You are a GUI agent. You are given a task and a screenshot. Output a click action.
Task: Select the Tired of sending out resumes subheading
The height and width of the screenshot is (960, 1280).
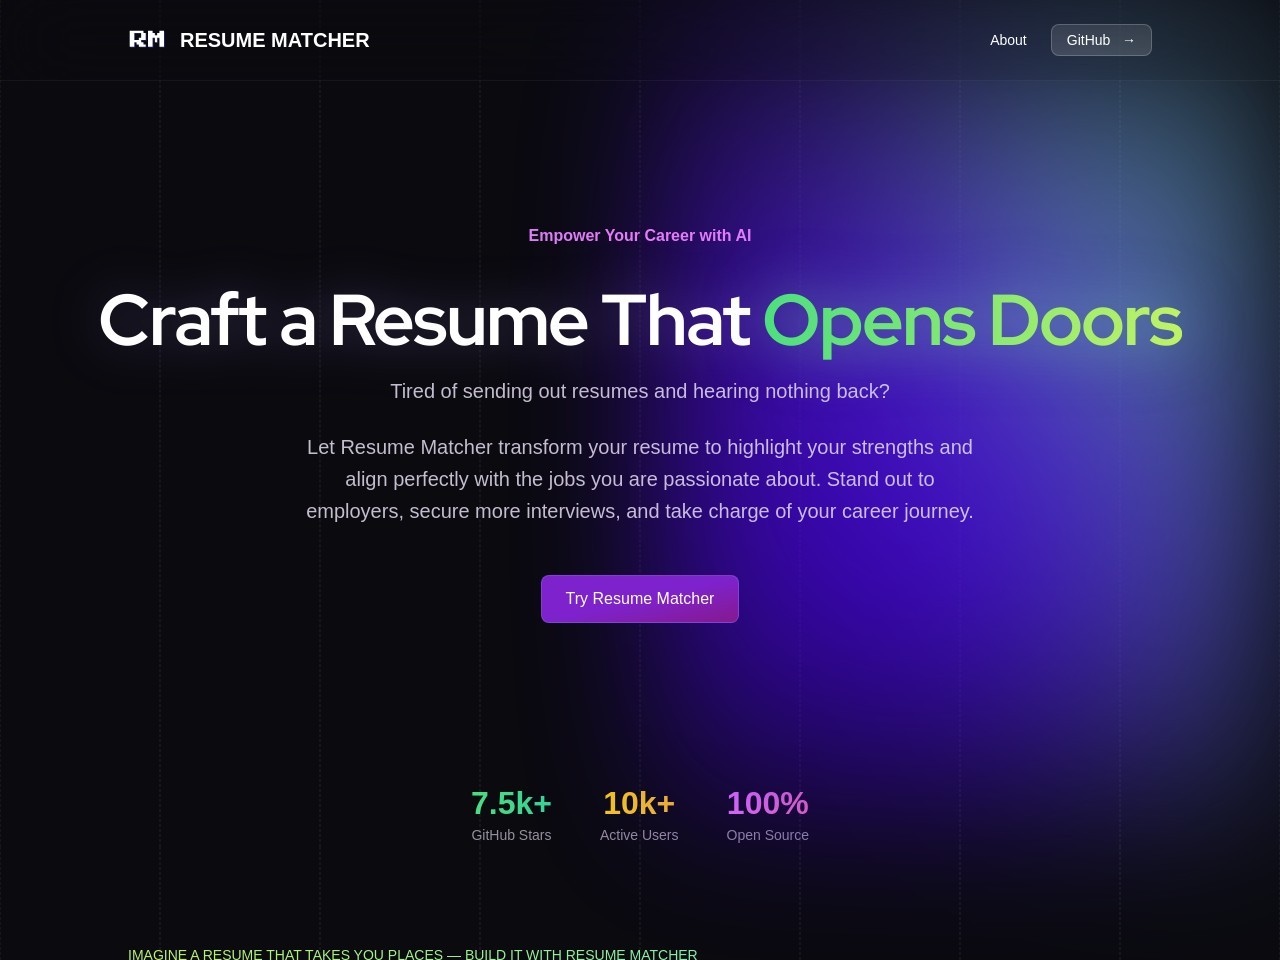point(640,391)
